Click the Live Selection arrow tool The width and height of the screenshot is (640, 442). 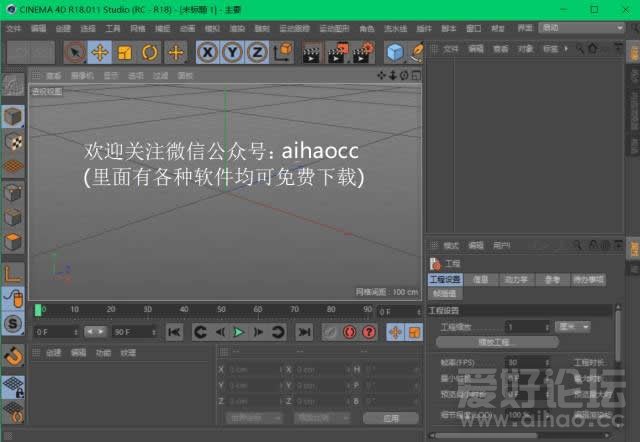74,52
